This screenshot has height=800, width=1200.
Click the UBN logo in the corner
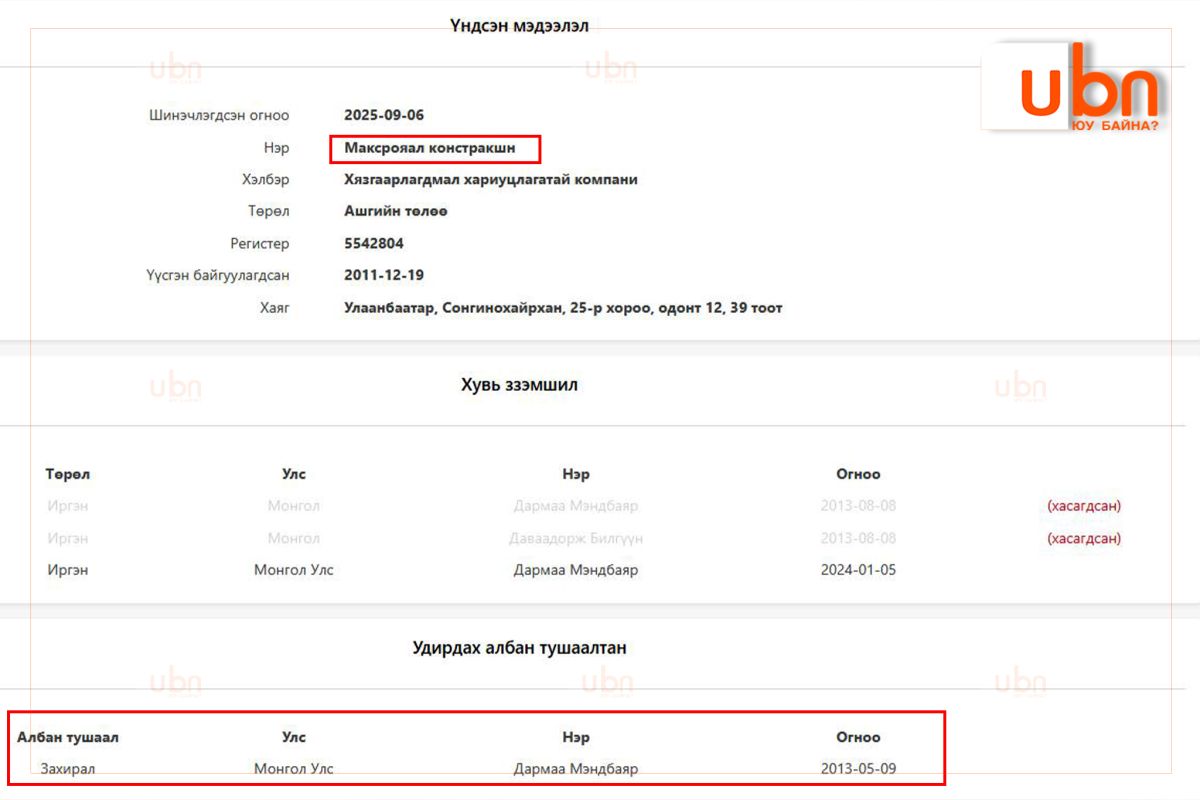1088,88
